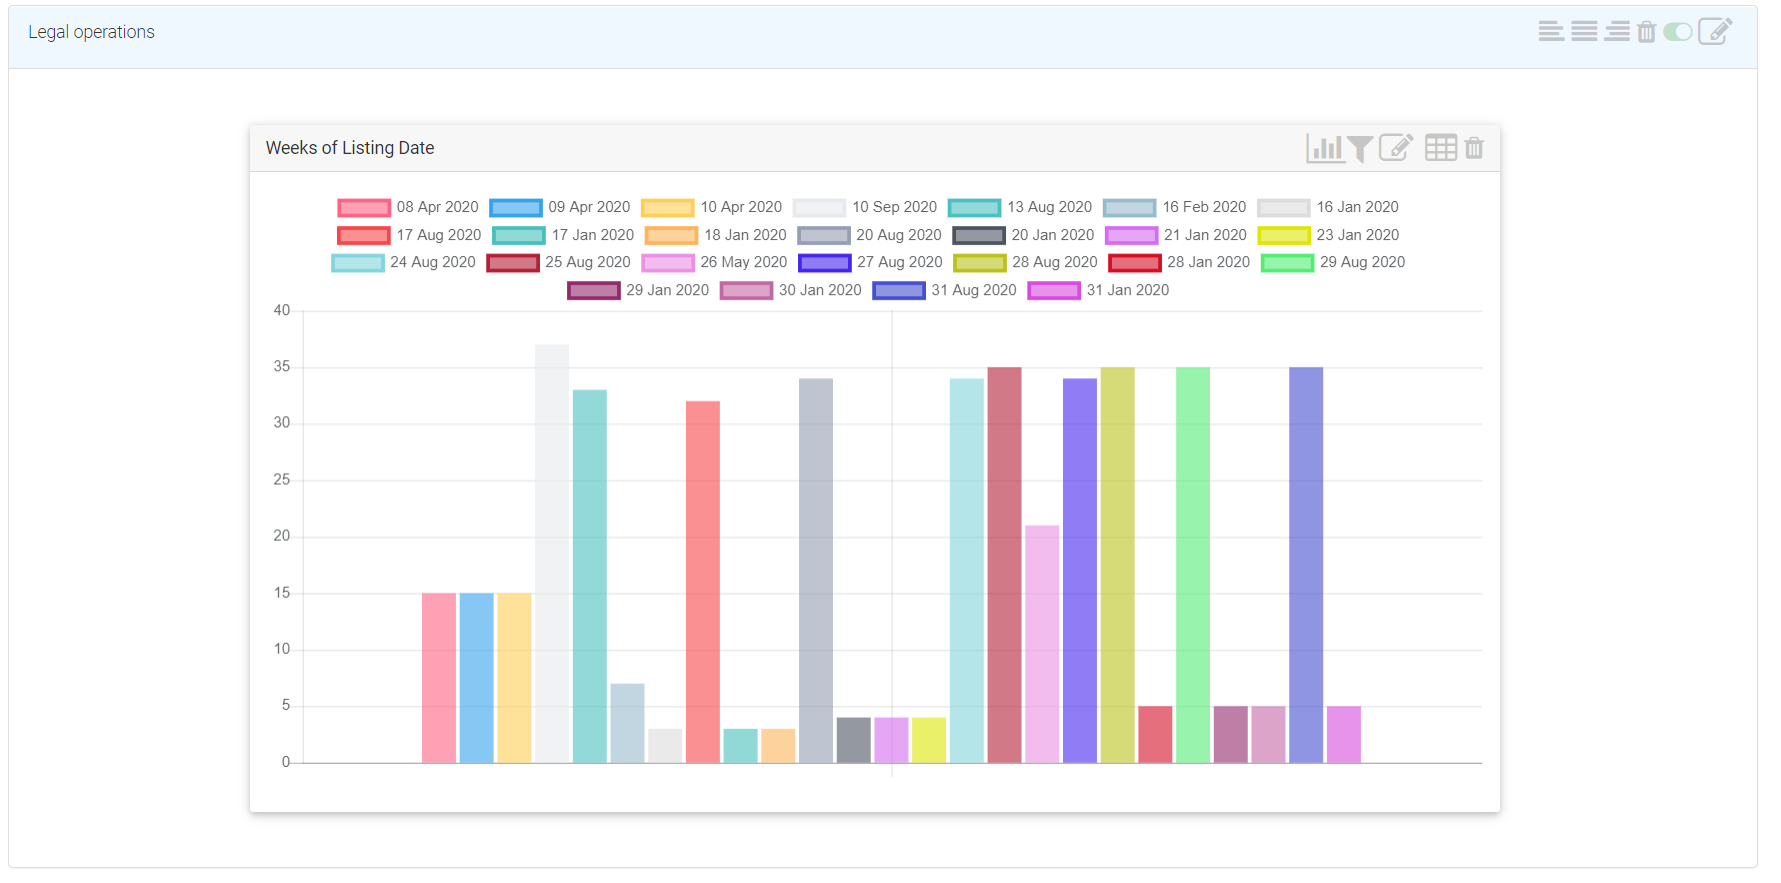Screen dimensions: 1781x883
Task: Open chart type bar graph icon
Action: [1324, 148]
